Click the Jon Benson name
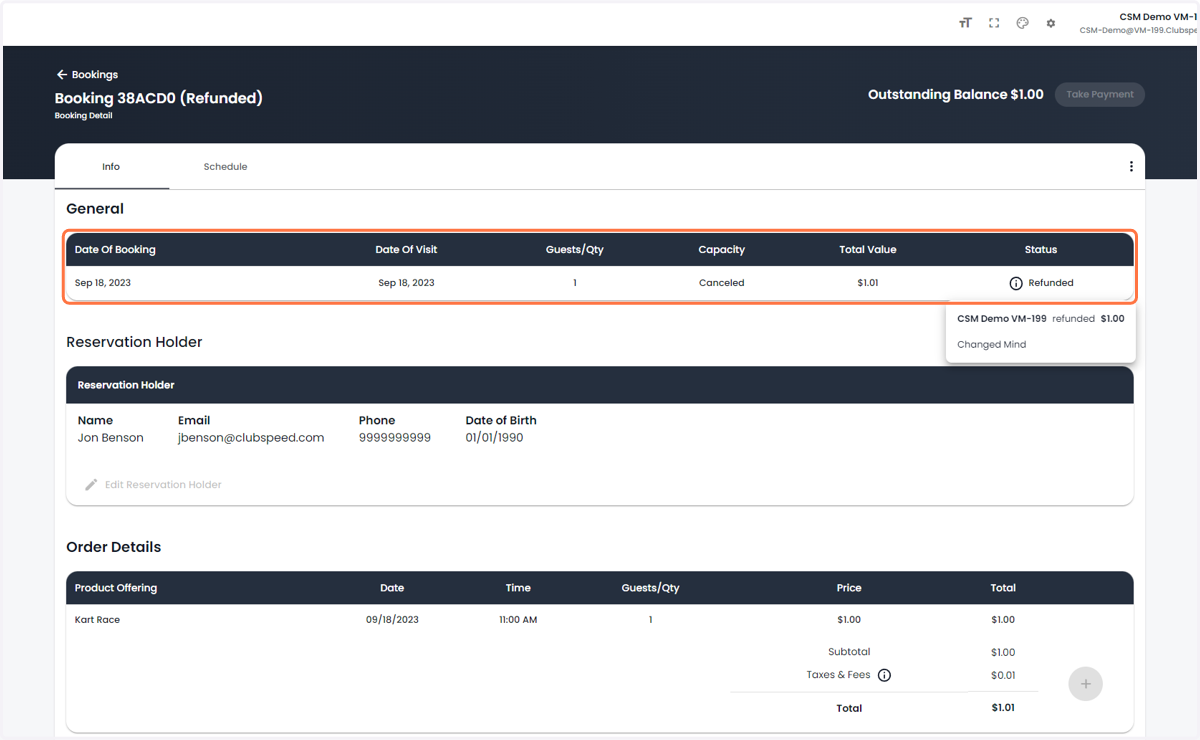Screen dimensions: 1200x740 (x=110, y=438)
